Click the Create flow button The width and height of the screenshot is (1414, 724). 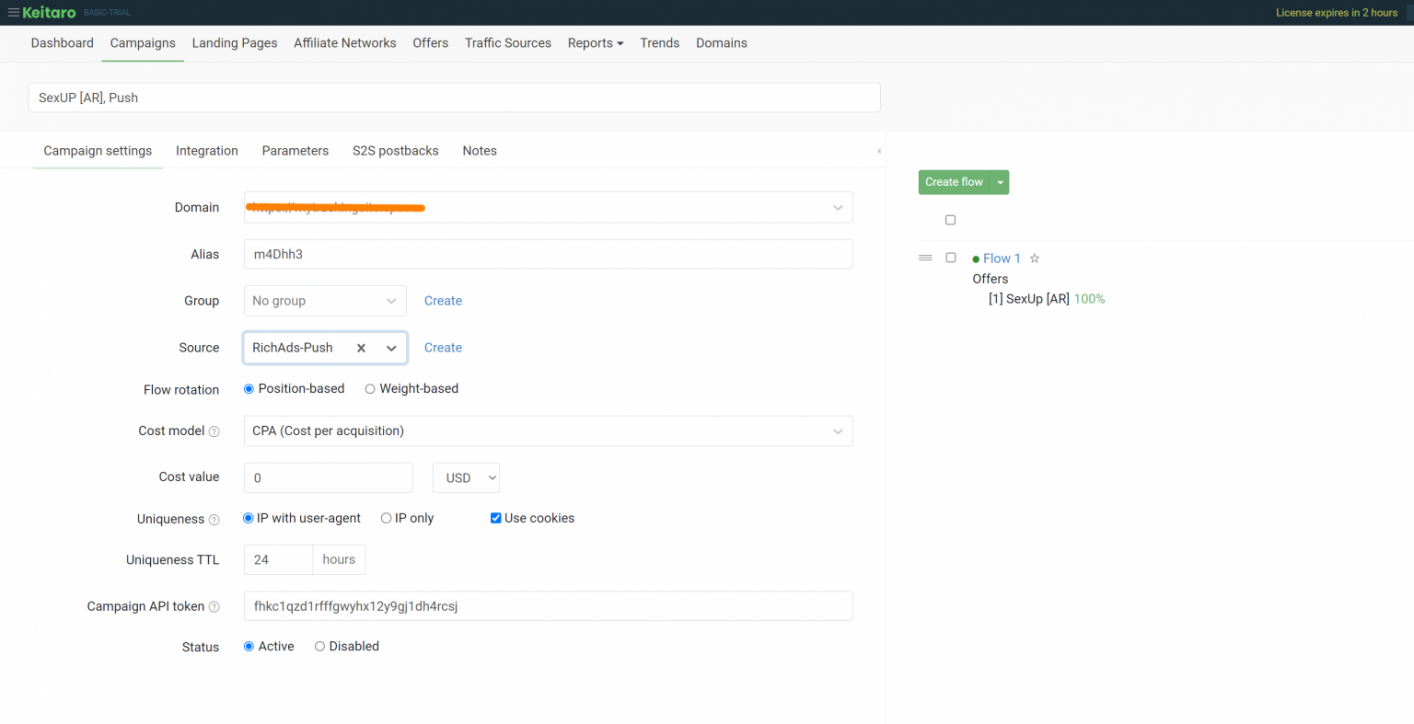(954, 182)
